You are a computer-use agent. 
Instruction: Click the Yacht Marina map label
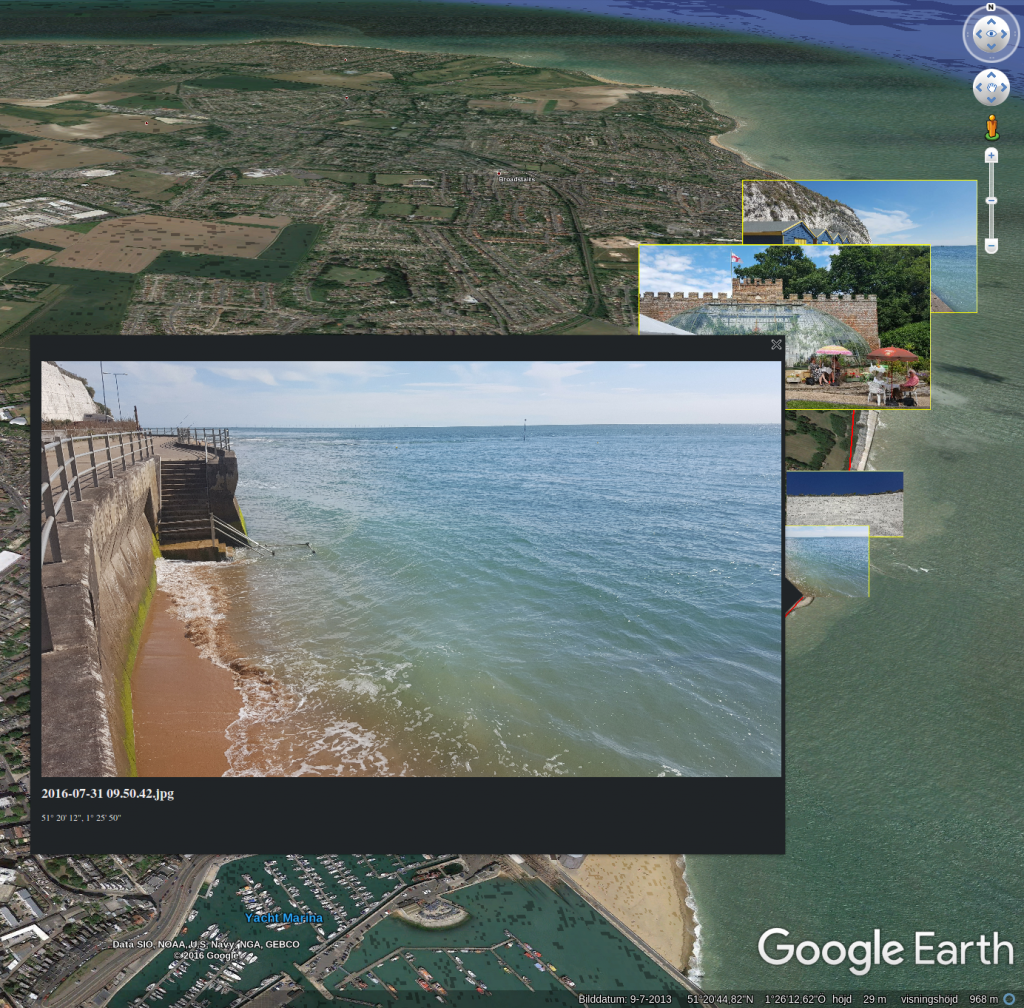tap(283, 918)
